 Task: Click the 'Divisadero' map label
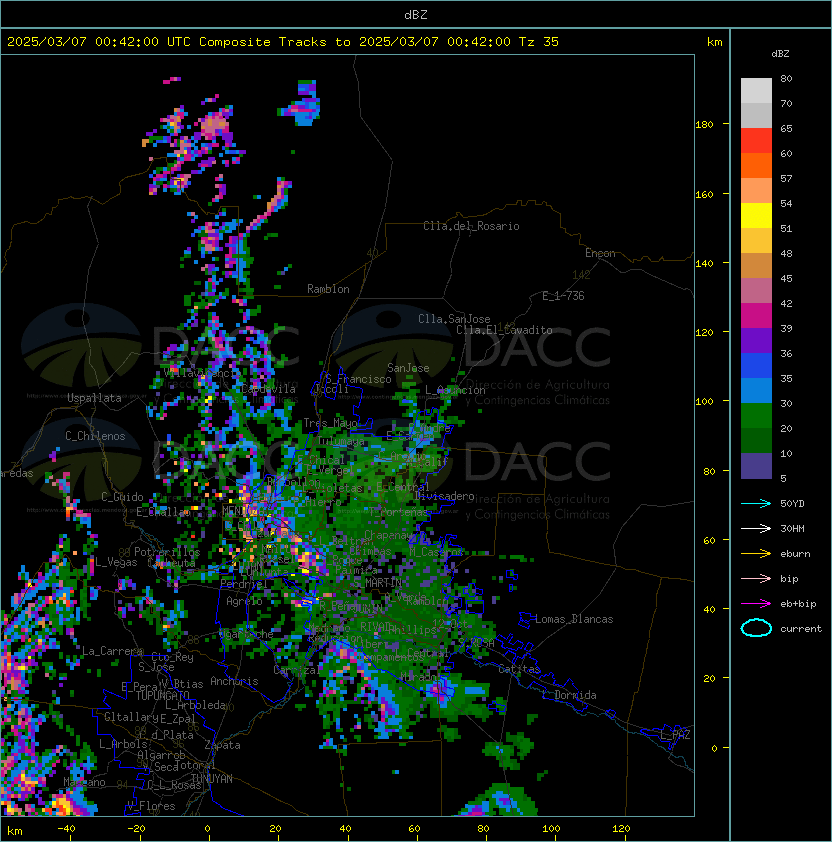(x=444, y=496)
